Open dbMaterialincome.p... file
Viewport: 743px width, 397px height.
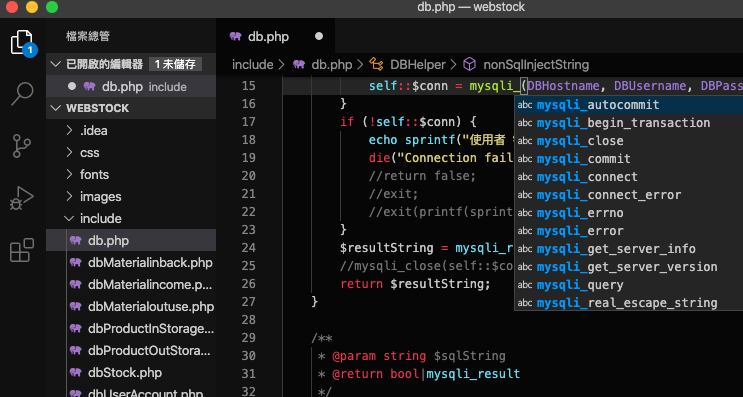click(131, 284)
